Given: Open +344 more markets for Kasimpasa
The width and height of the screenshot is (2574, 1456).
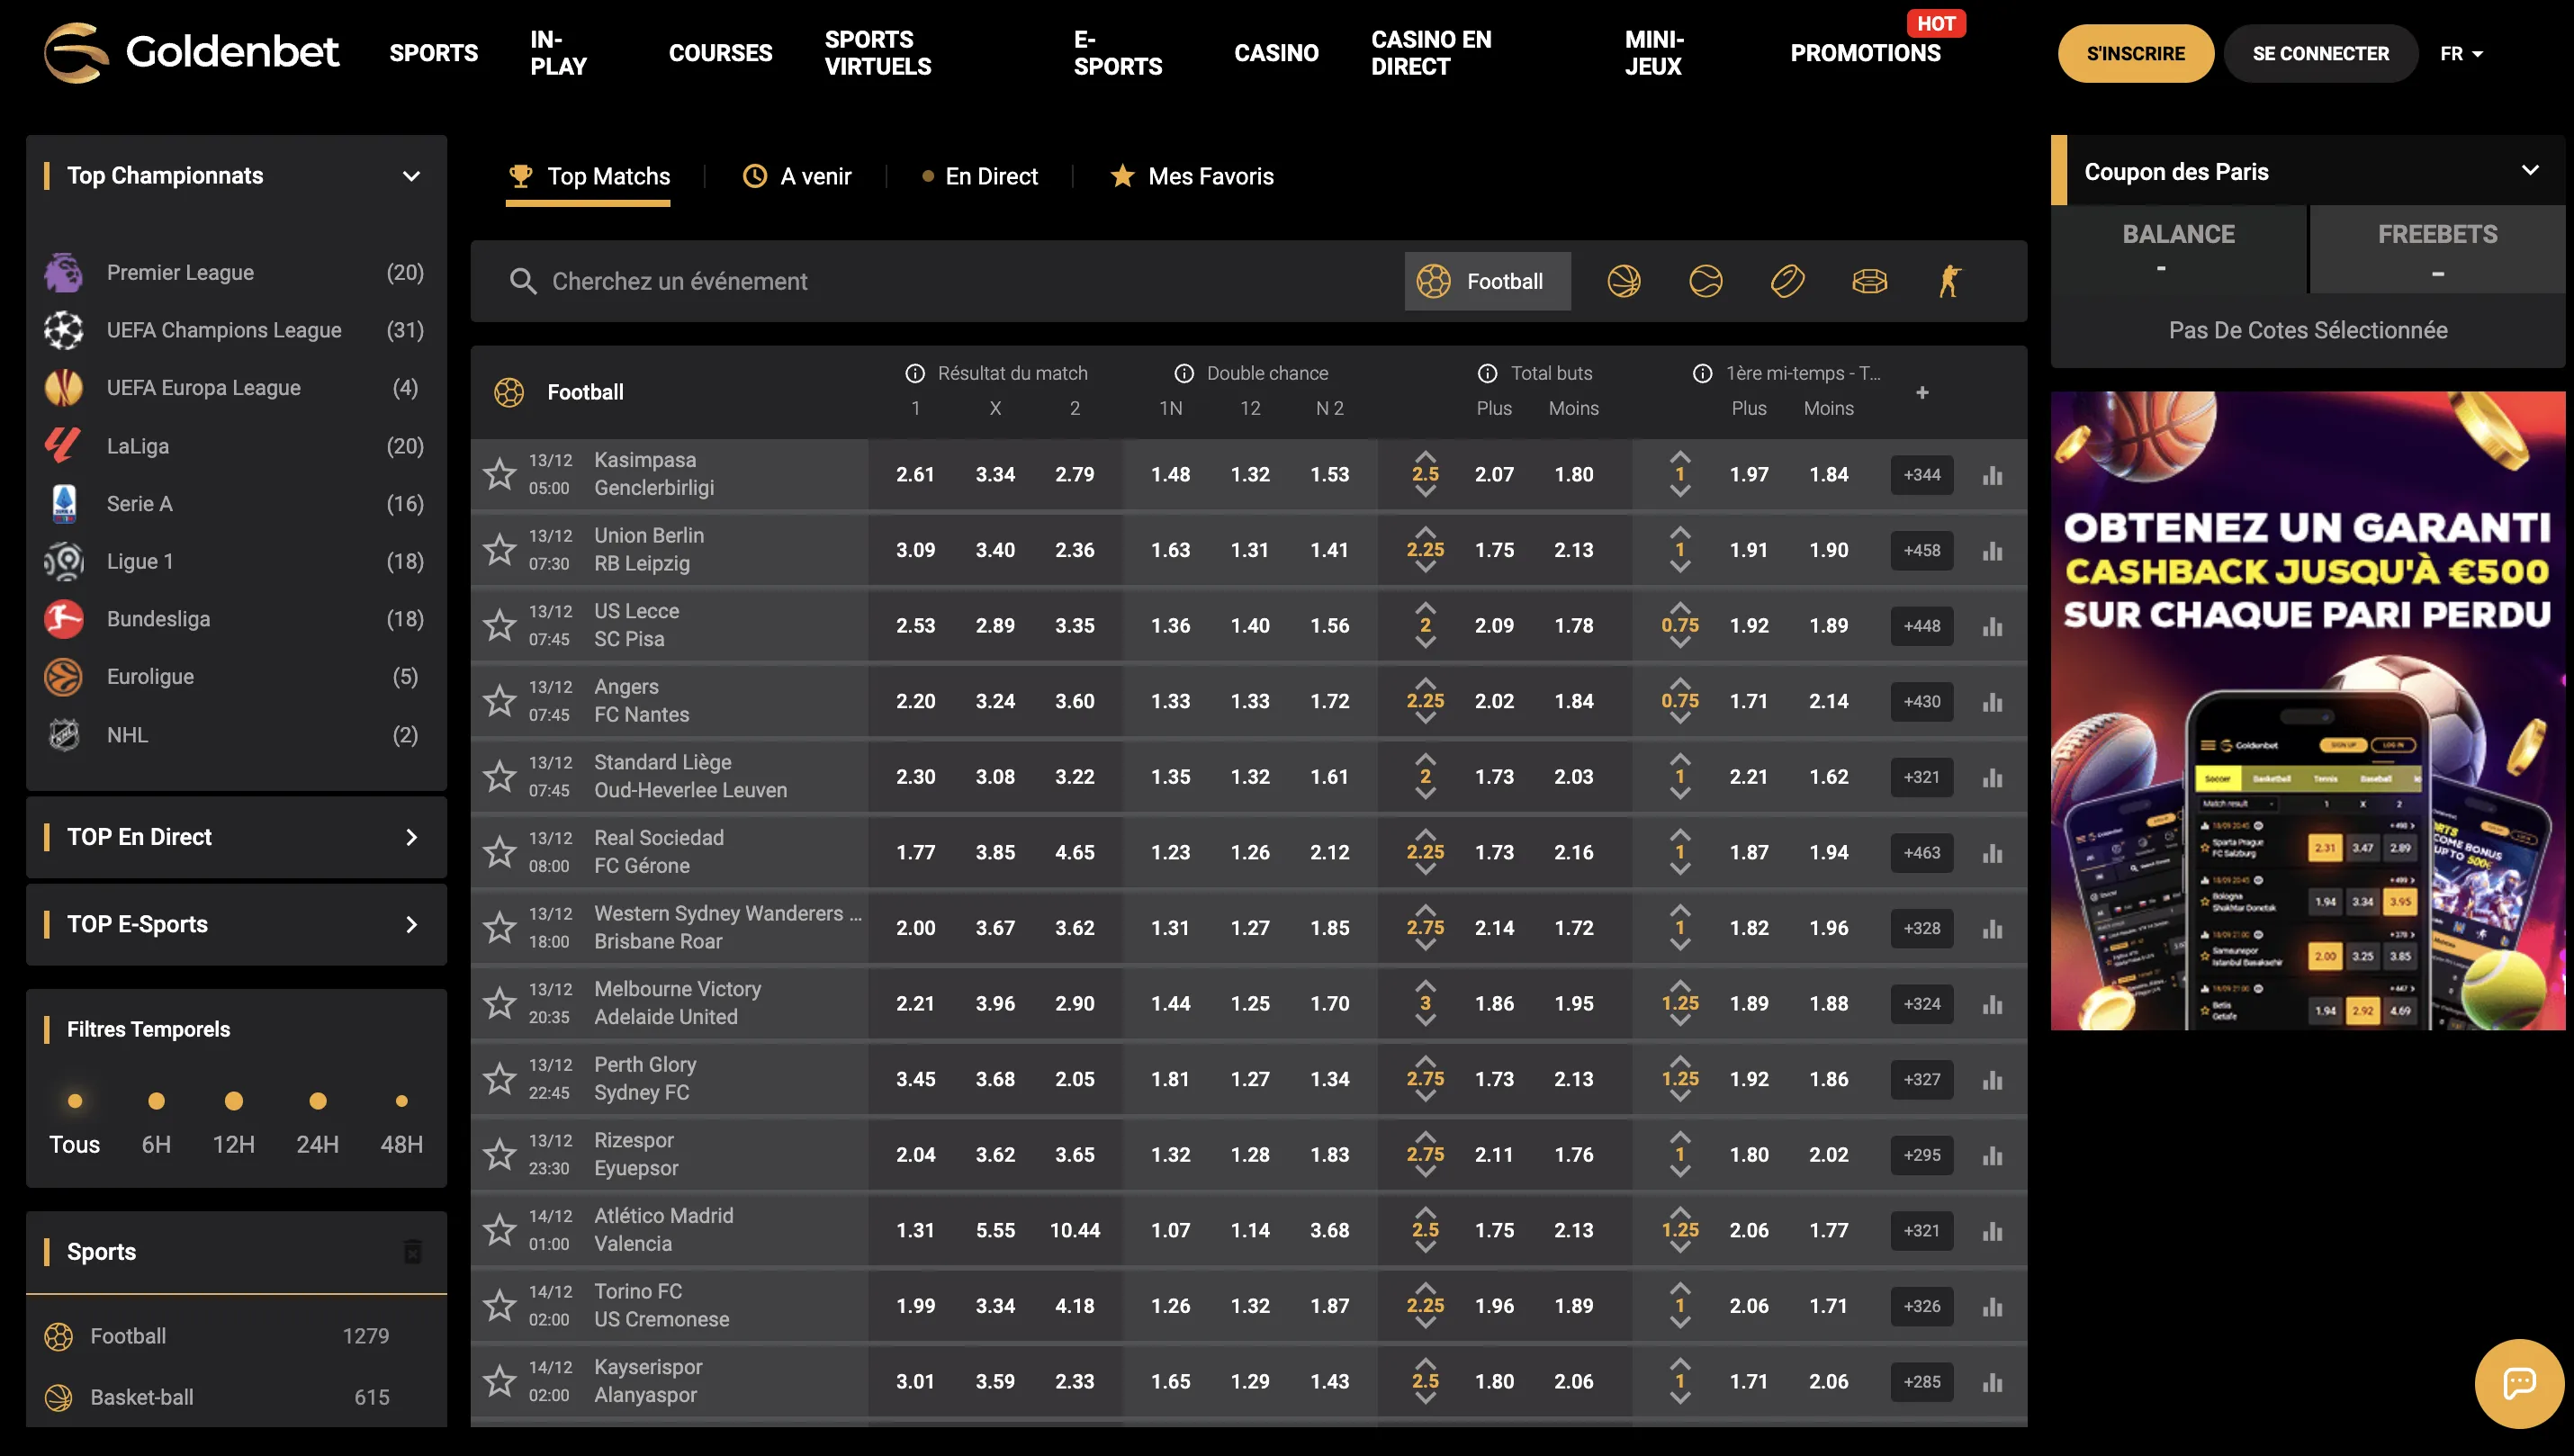Looking at the screenshot, I should pos(1921,475).
